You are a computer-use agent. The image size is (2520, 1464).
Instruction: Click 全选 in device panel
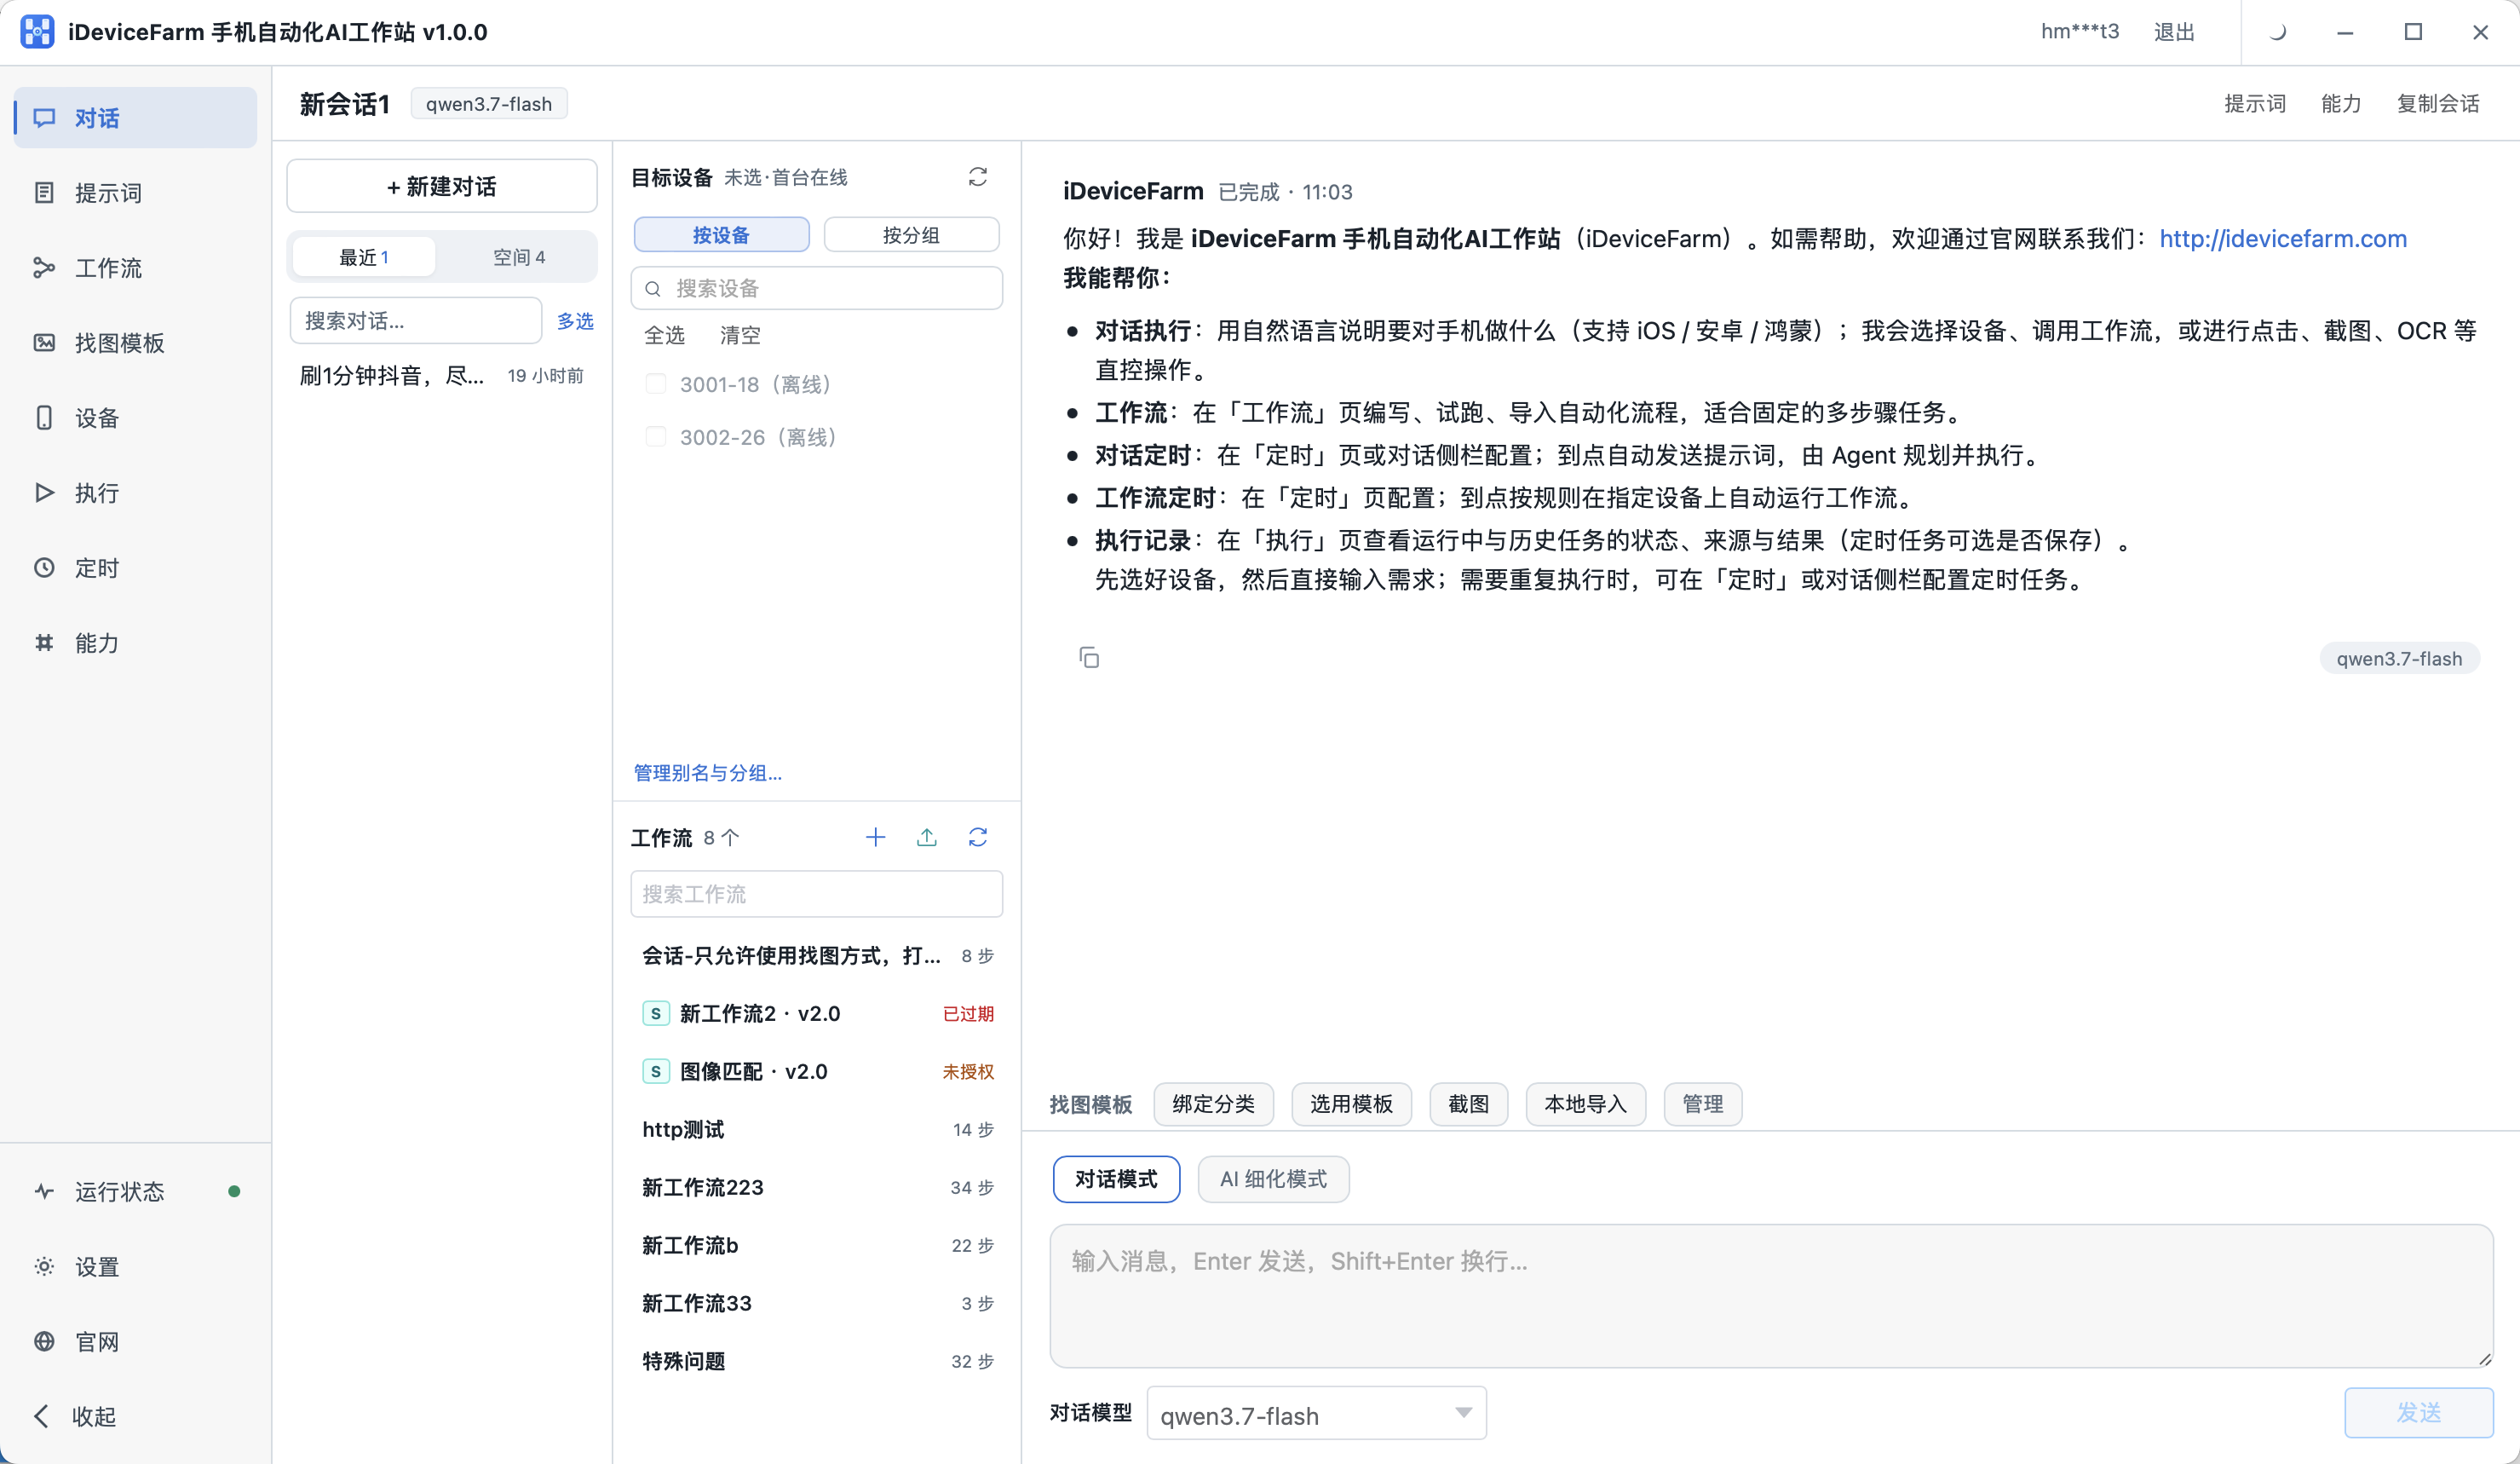pos(664,335)
